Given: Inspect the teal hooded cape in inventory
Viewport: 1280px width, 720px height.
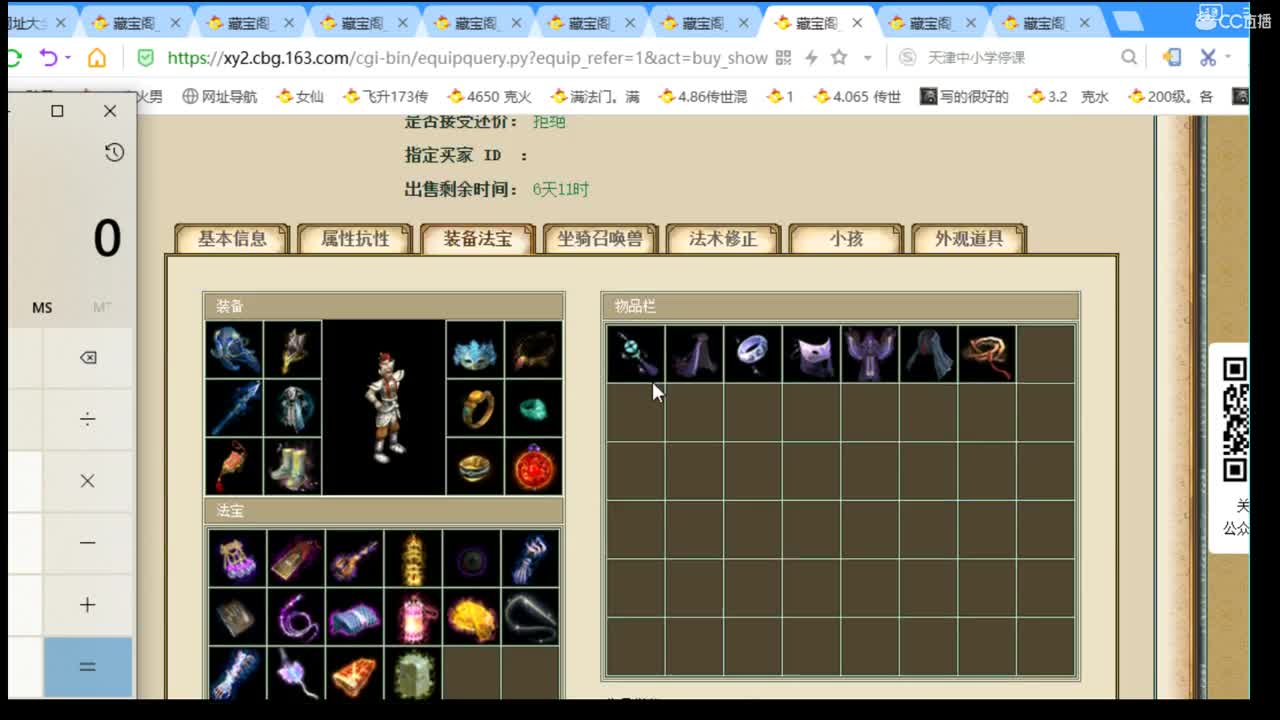Looking at the screenshot, I should [929, 354].
